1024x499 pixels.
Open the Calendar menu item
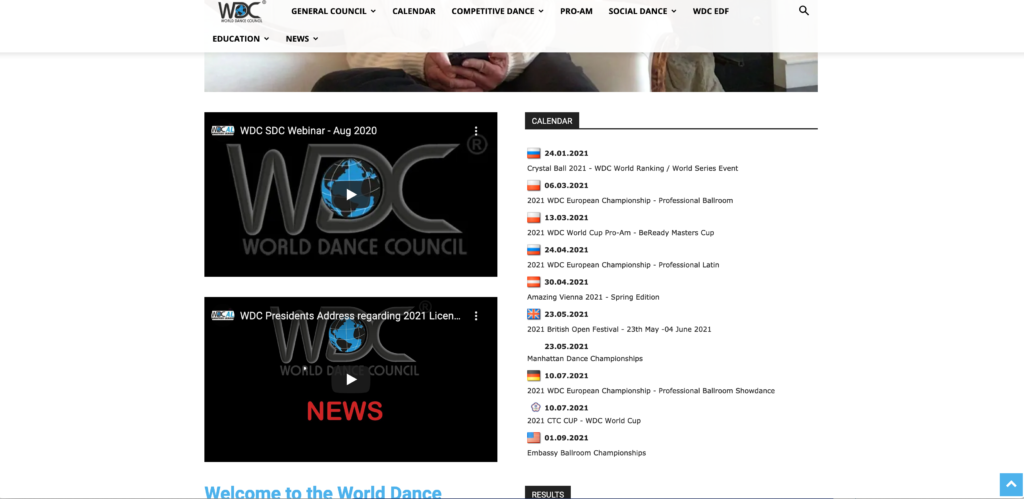point(414,11)
